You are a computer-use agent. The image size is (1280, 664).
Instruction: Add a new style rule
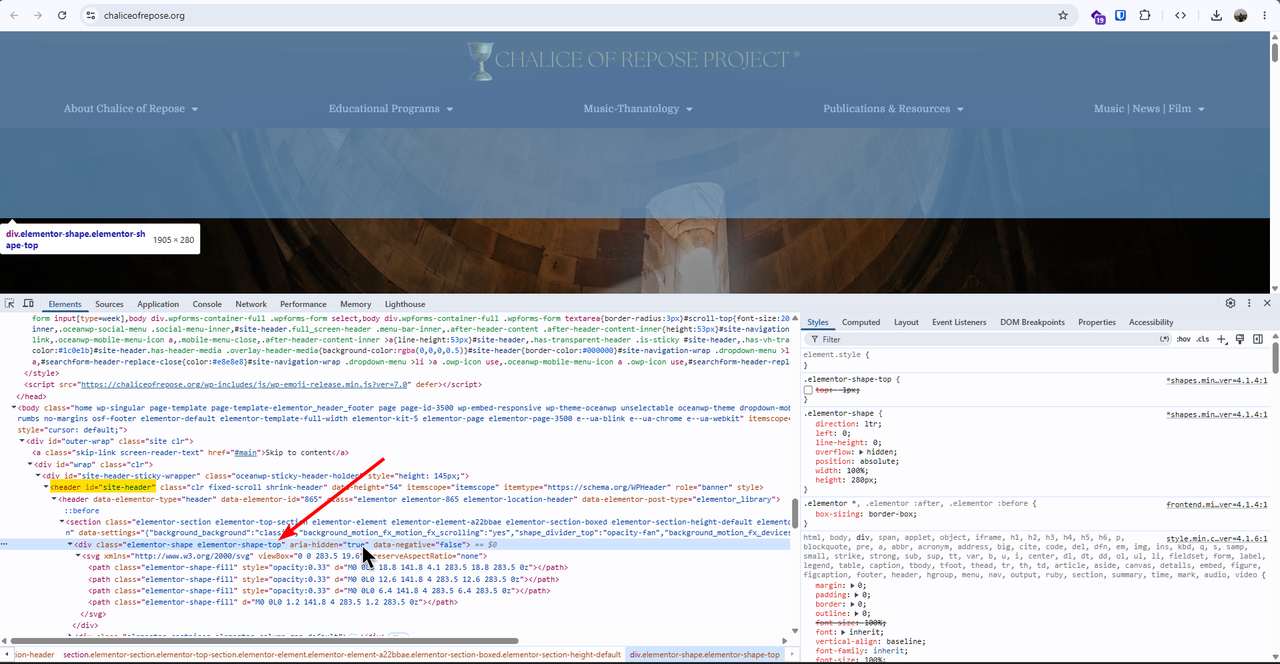[1223, 340]
